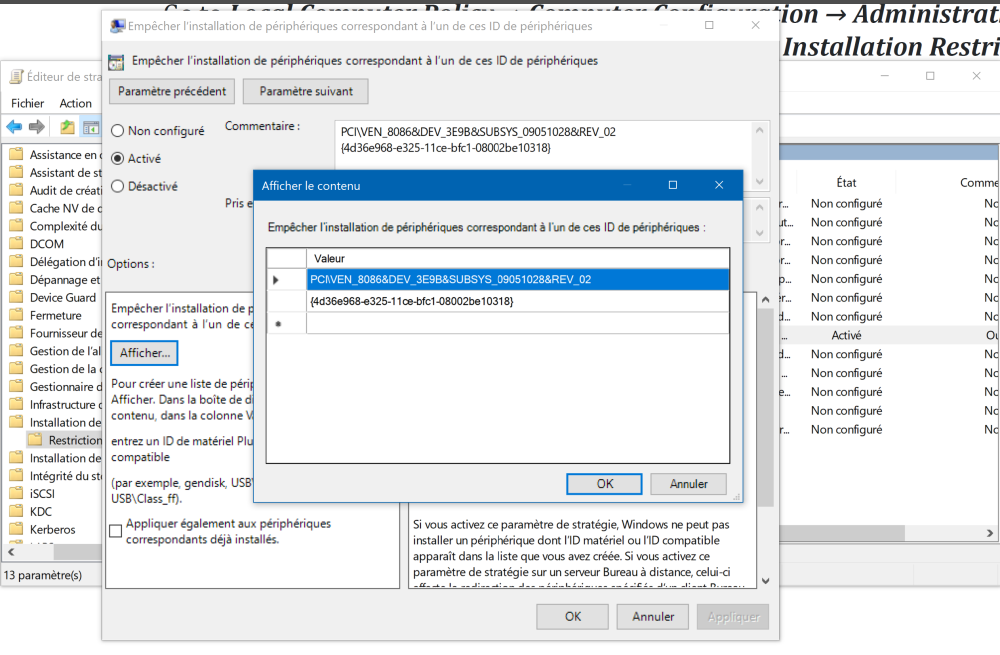The image size is (1000, 655).
Task: Select the {4d36e968-e325...} value row
Action: pos(517,301)
